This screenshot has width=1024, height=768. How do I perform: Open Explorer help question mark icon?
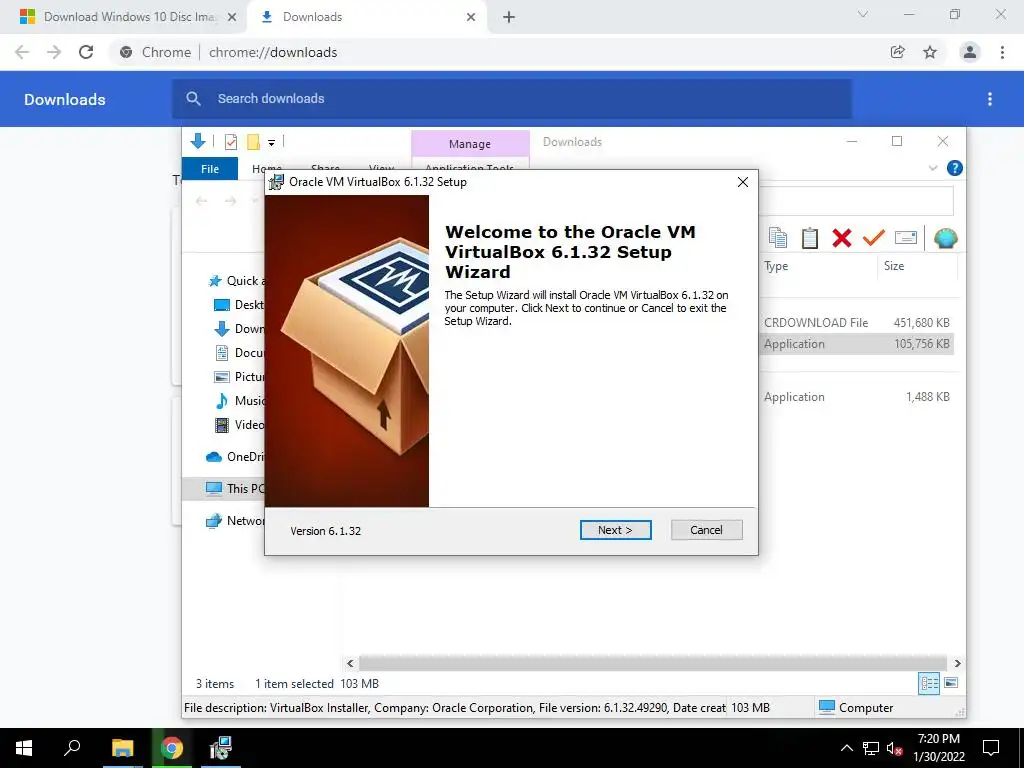(x=954, y=168)
